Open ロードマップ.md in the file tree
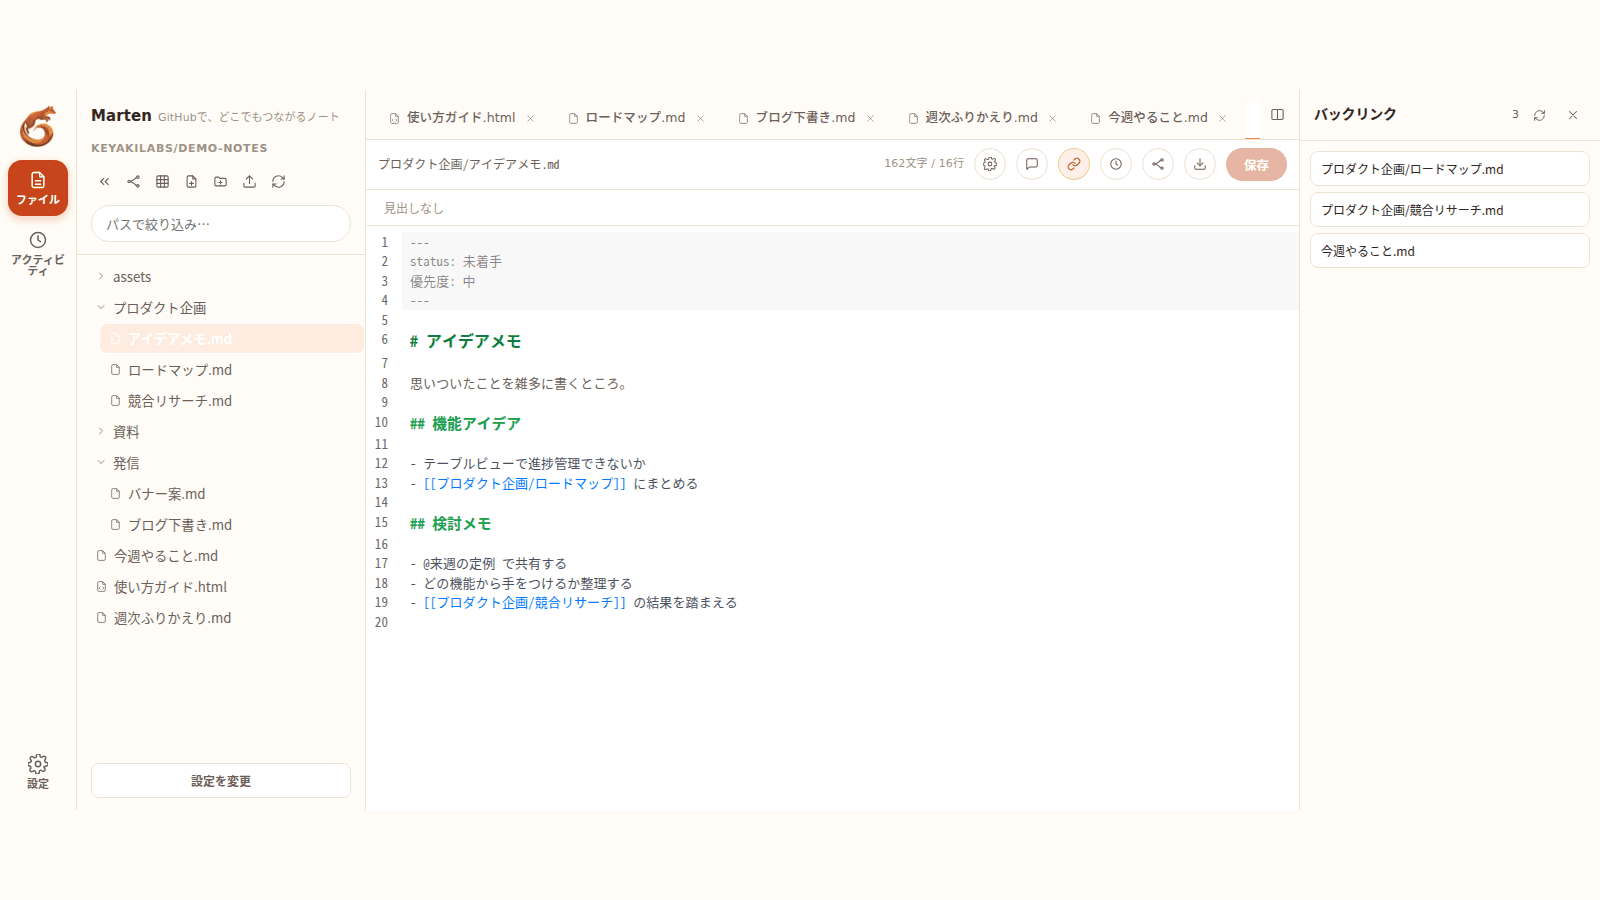The image size is (1600, 900). [231, 370]
